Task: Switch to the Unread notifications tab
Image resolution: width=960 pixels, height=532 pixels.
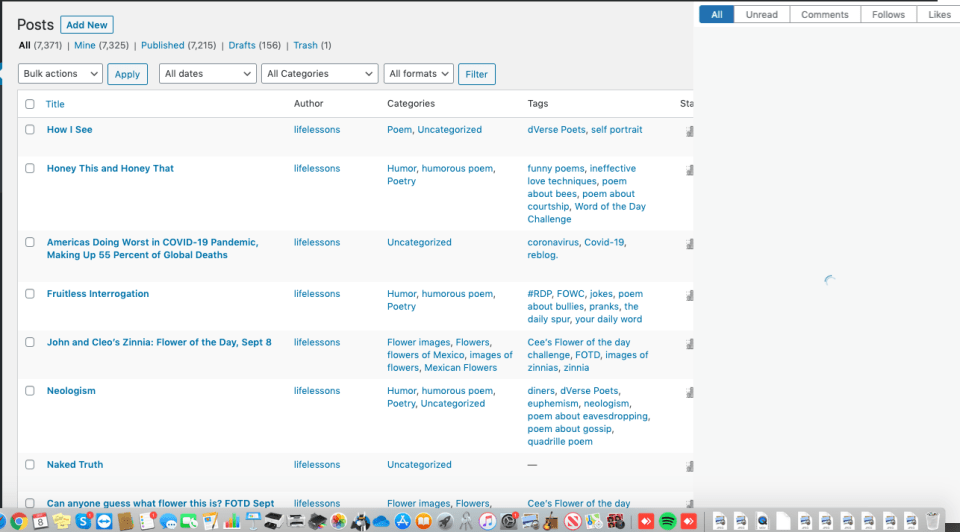Action: (762, 15)
